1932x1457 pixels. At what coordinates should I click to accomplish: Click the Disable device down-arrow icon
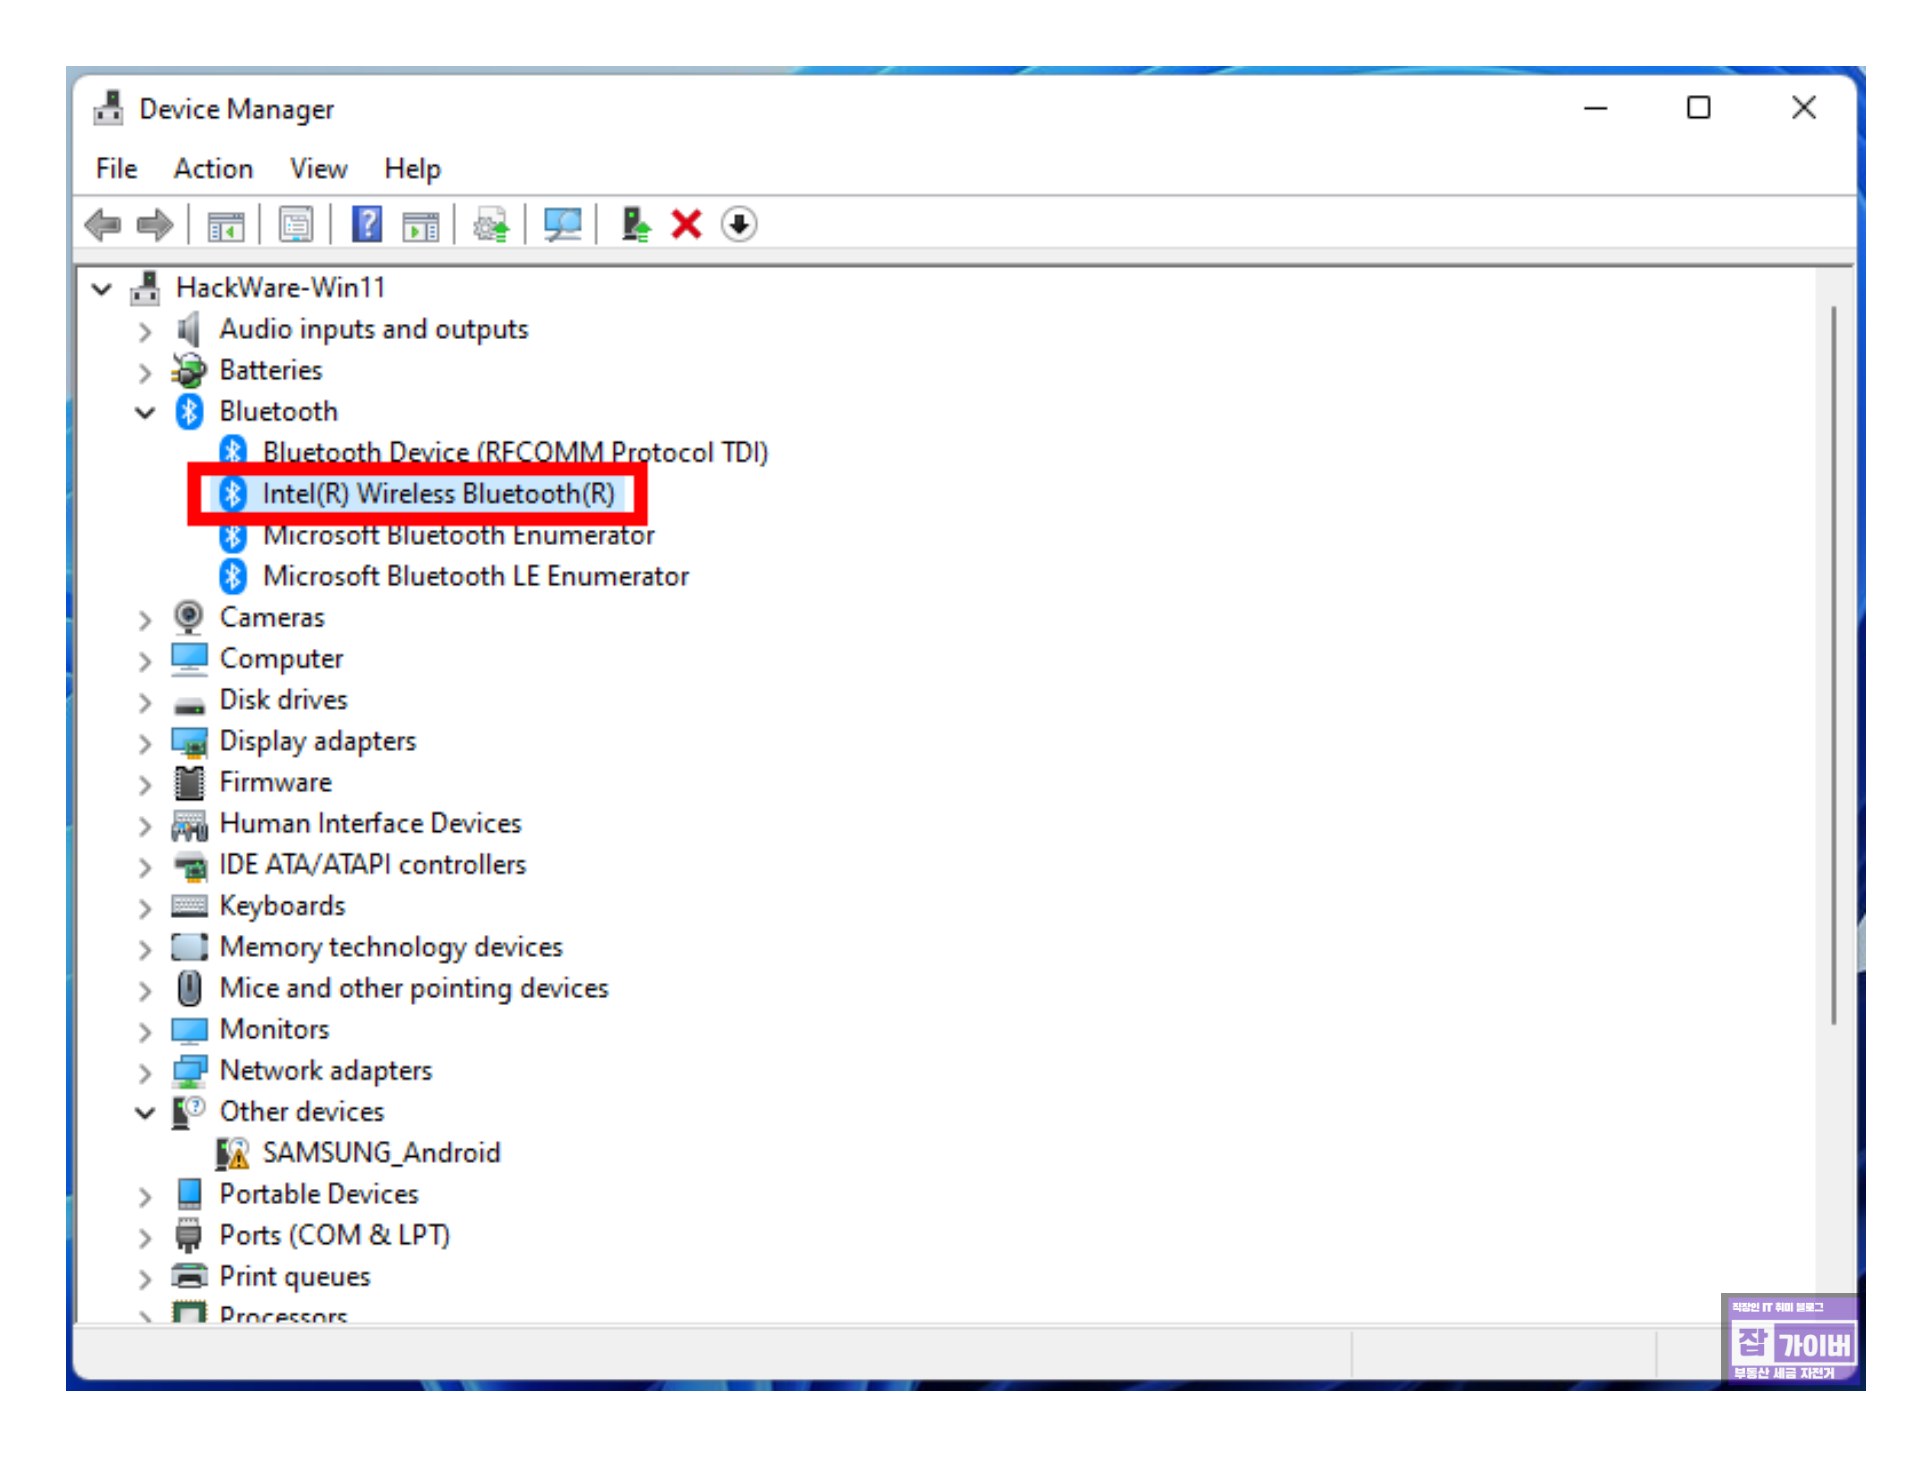(x=739, y=225)
